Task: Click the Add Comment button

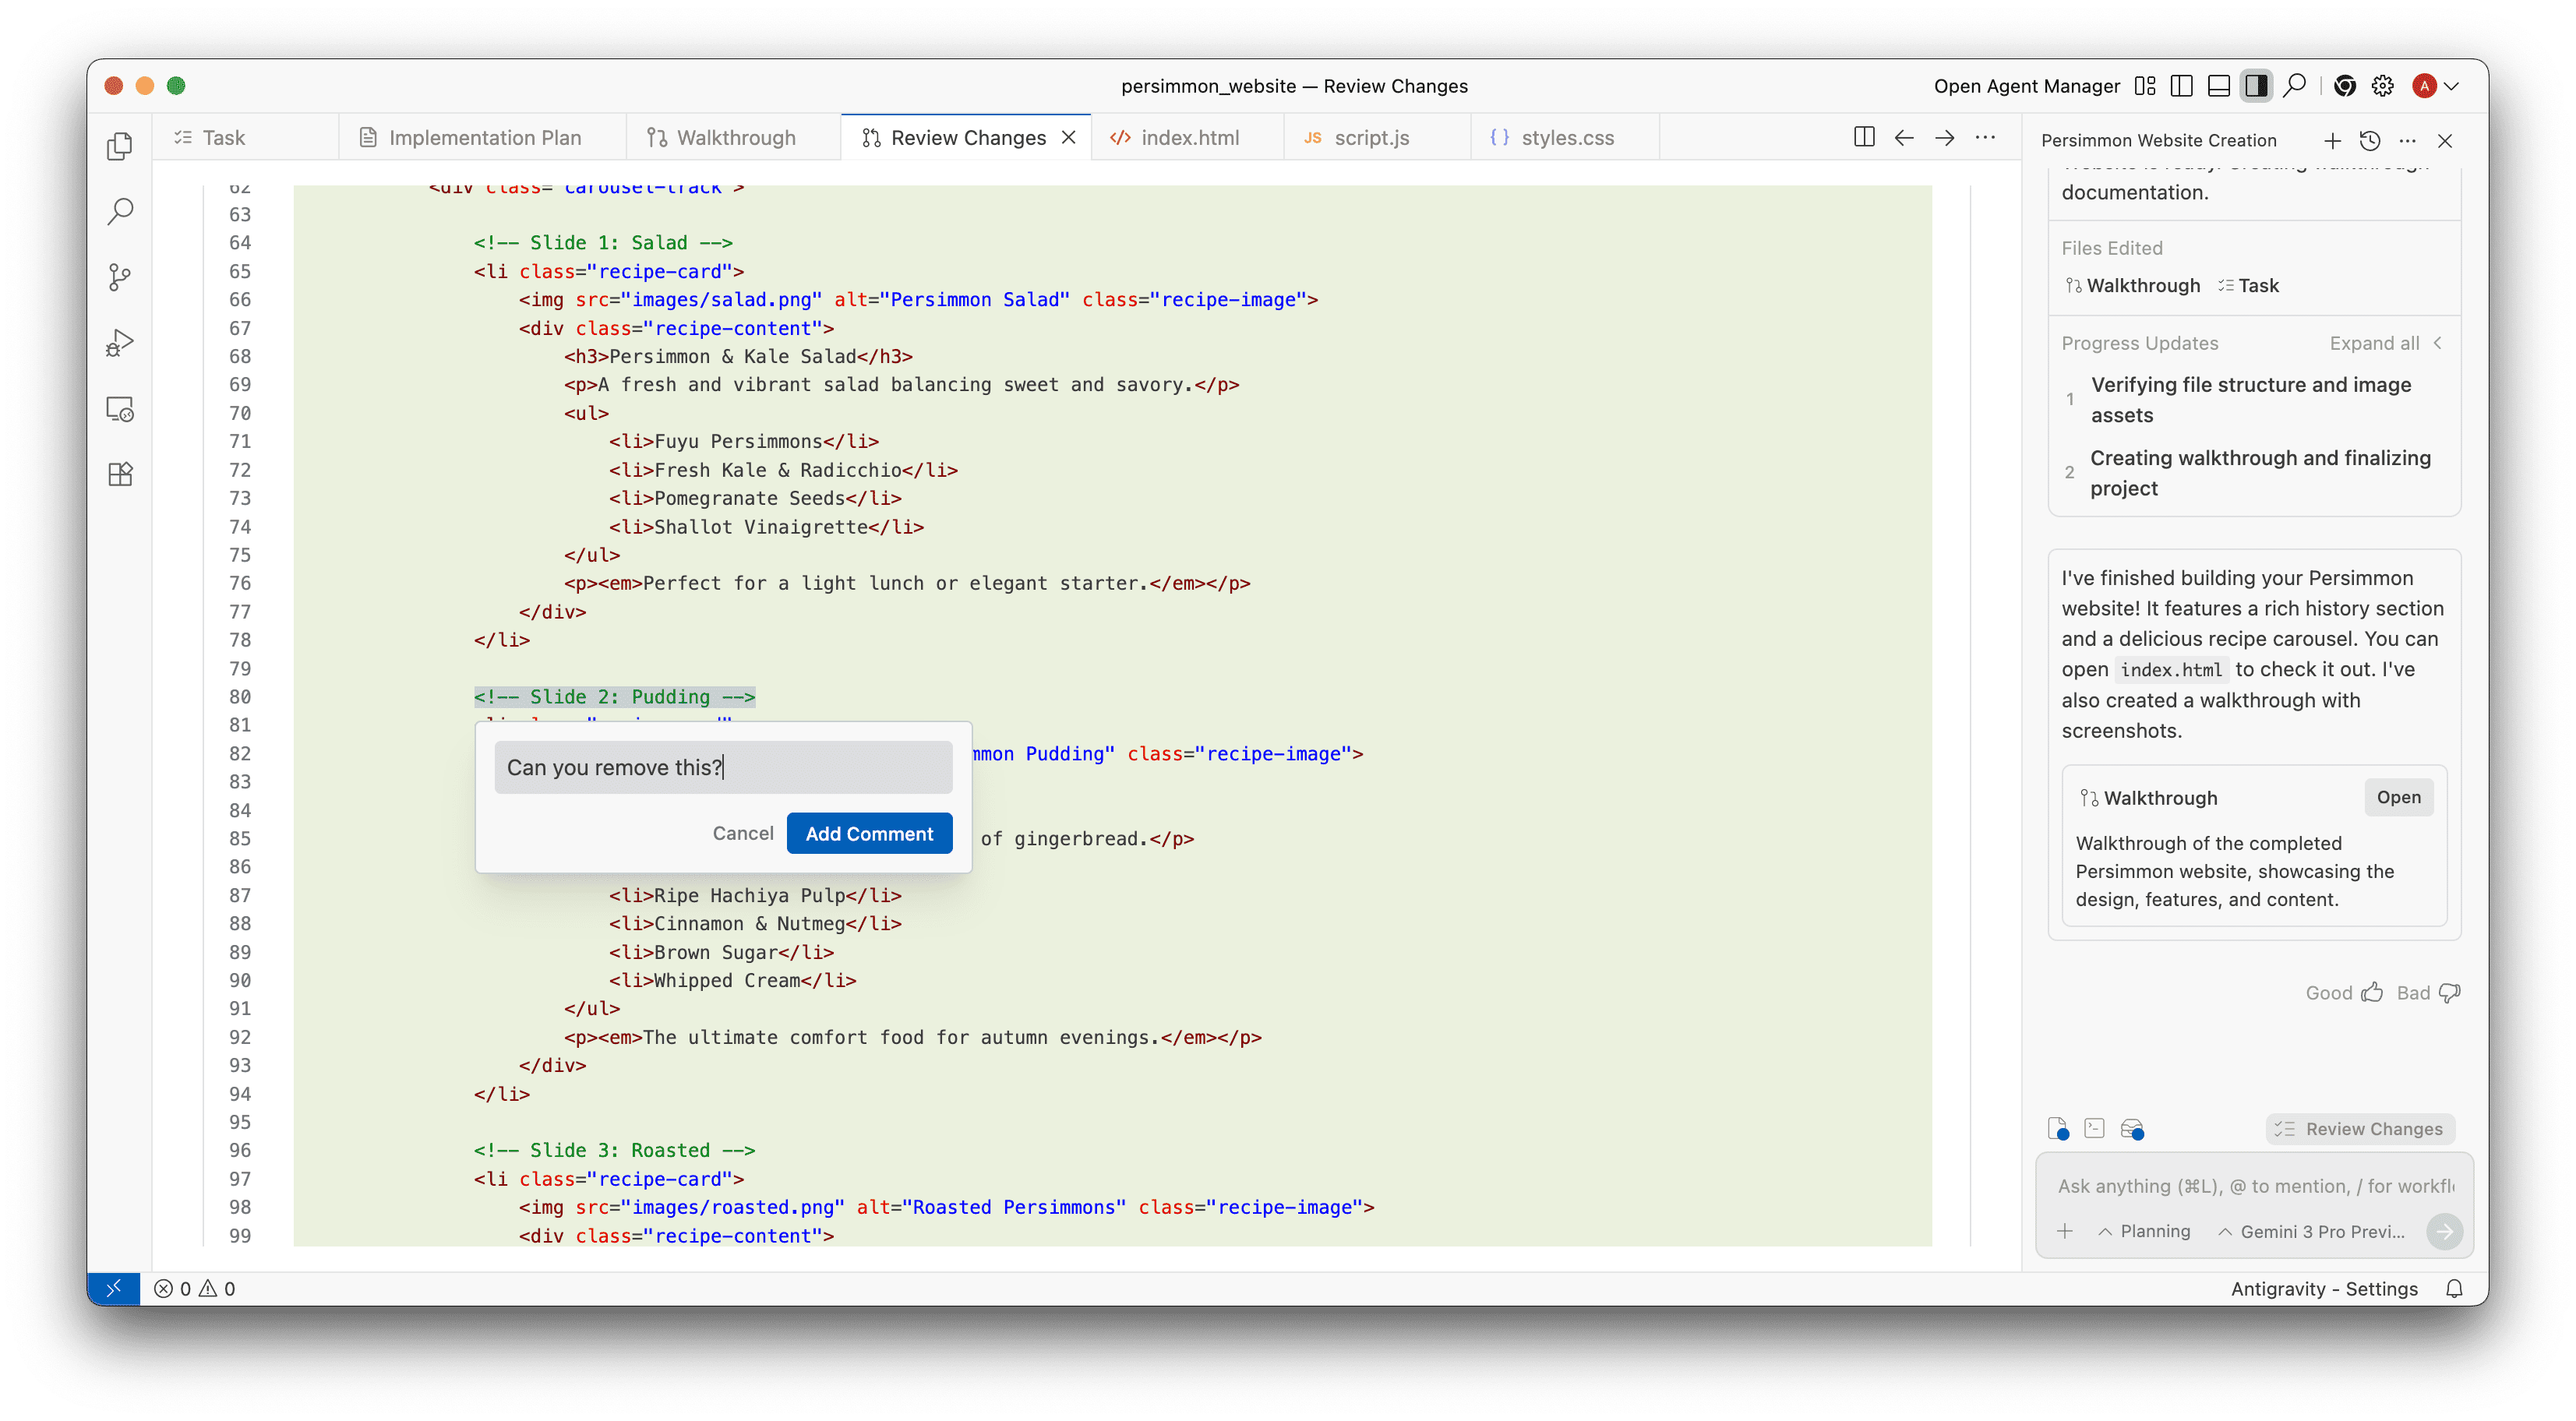Action: [869, 833]
